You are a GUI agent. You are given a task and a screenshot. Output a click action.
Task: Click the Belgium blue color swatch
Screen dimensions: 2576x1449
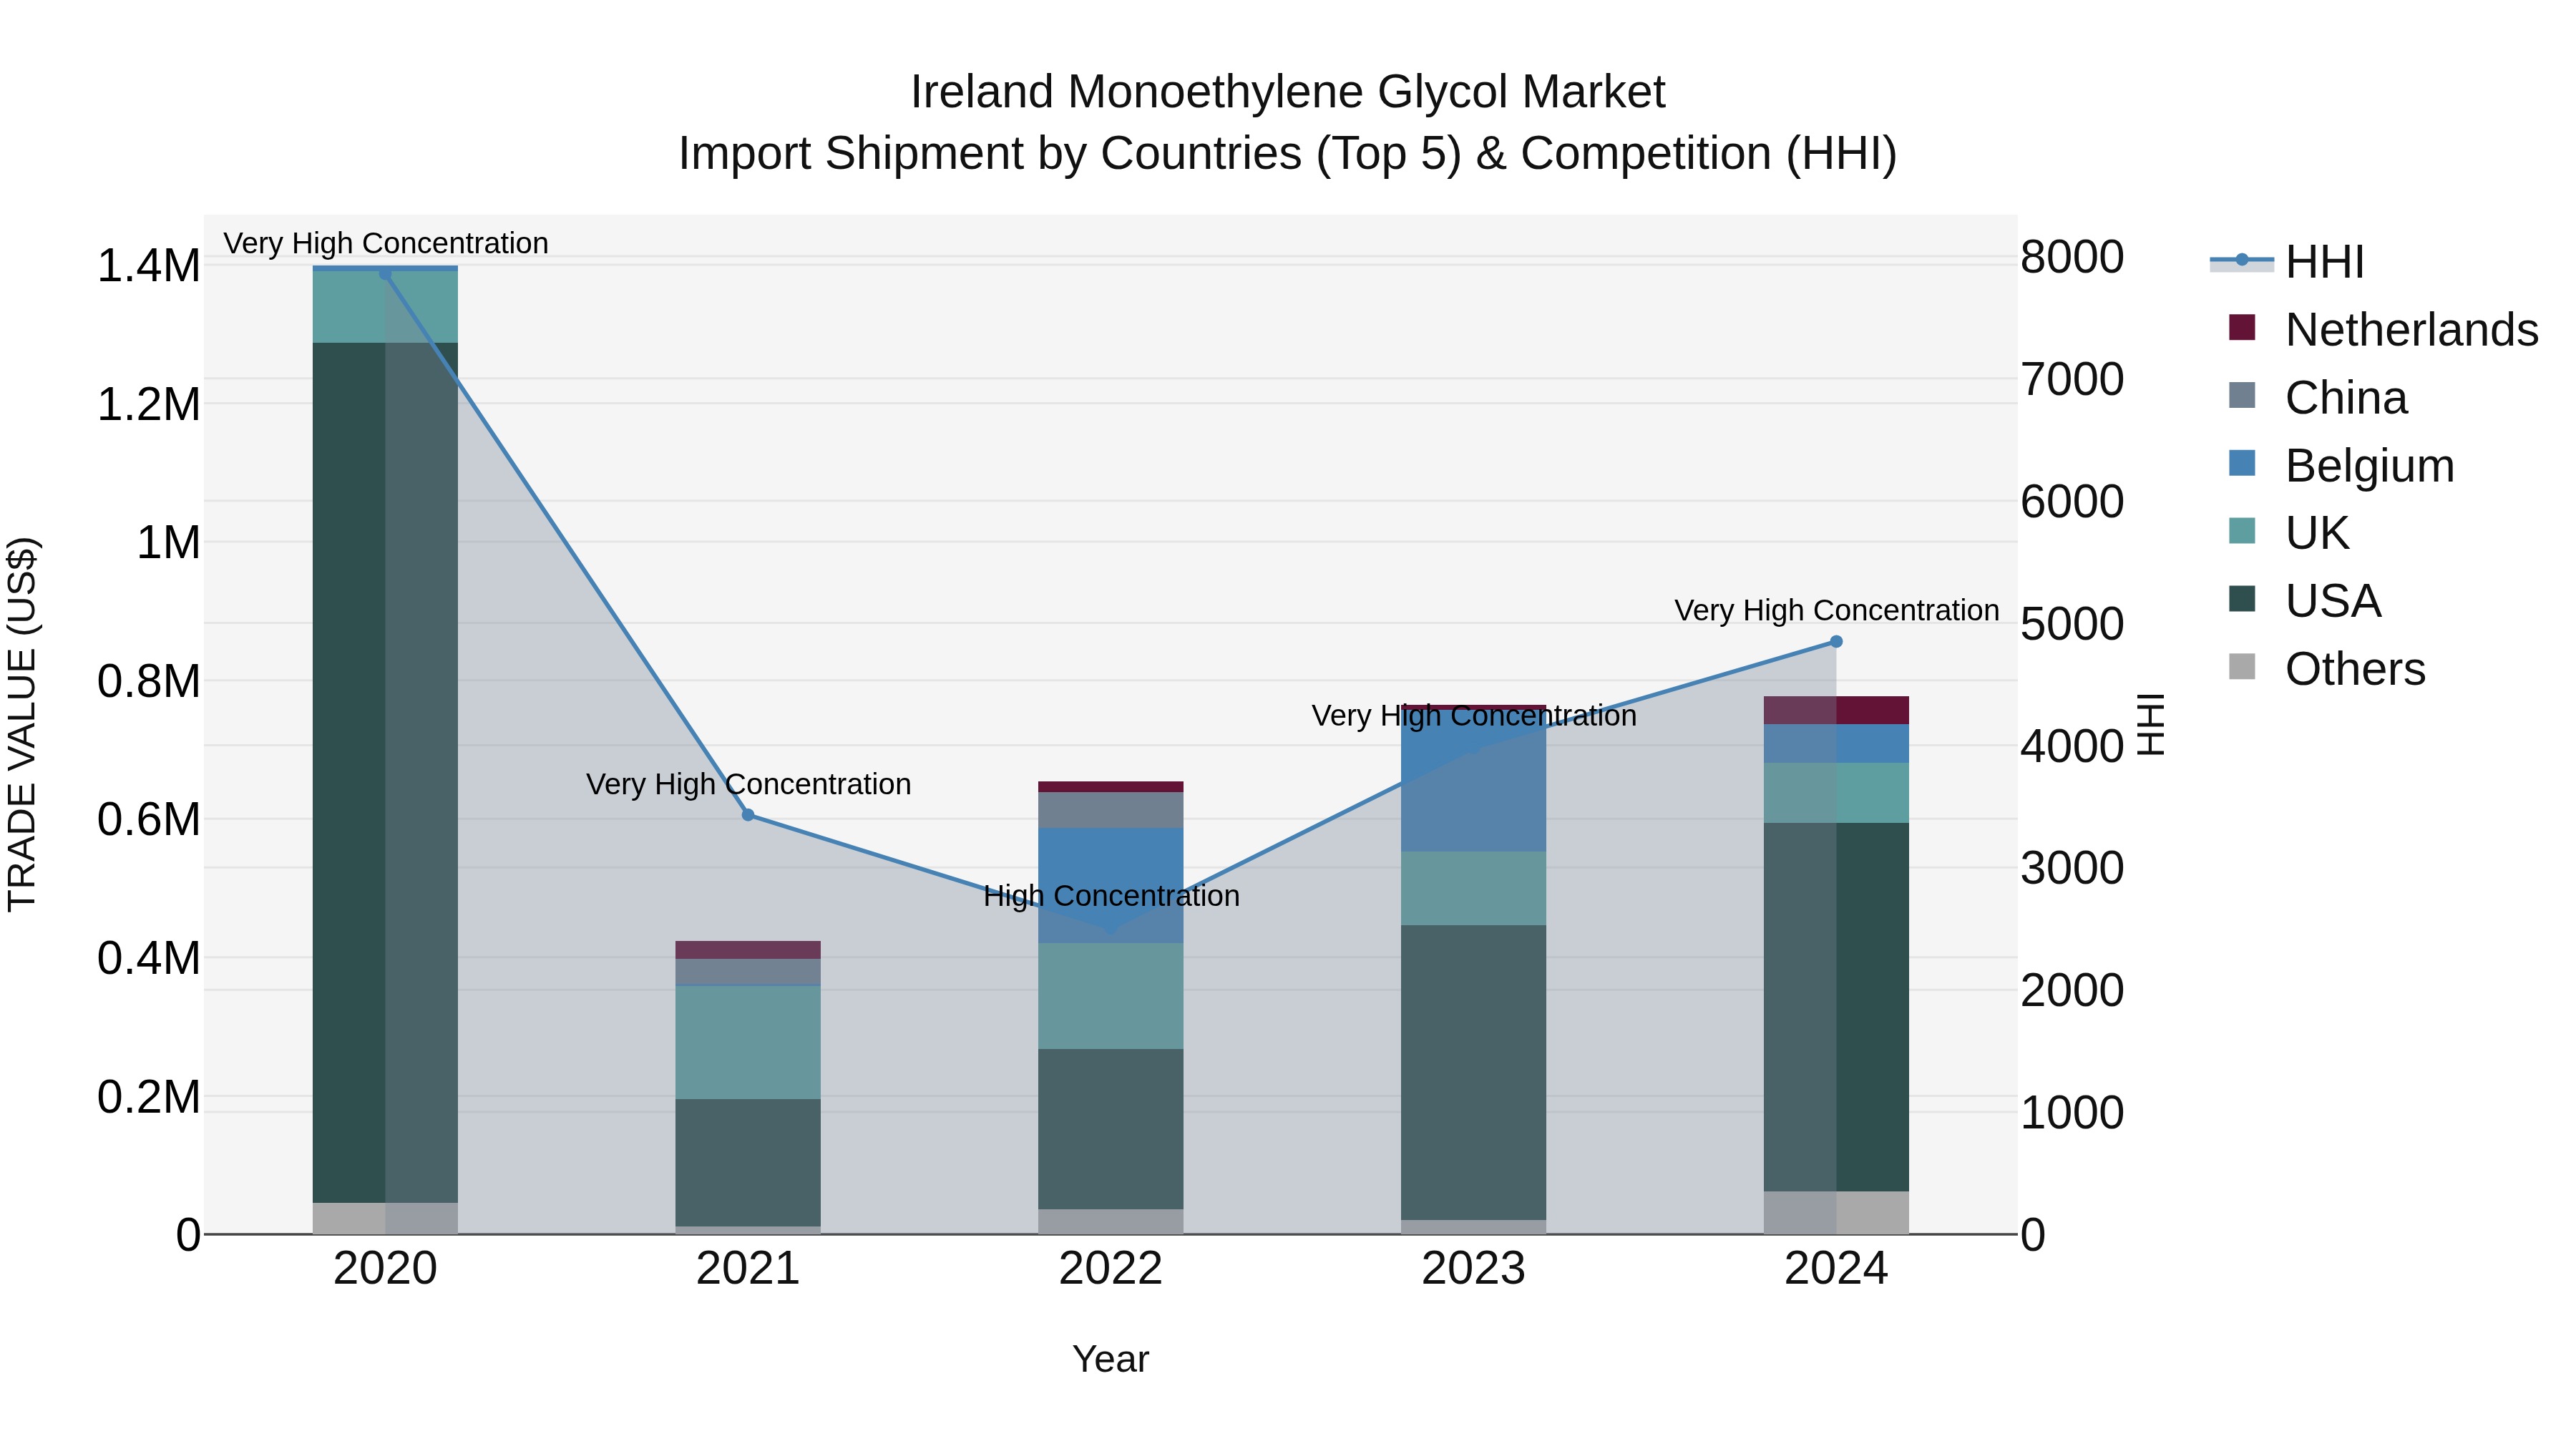pyautogui.click(x=2242, y=463)
